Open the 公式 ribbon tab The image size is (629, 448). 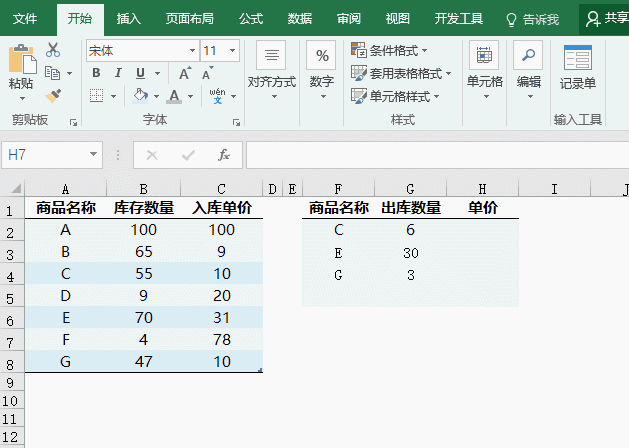[x=251, y=18]
